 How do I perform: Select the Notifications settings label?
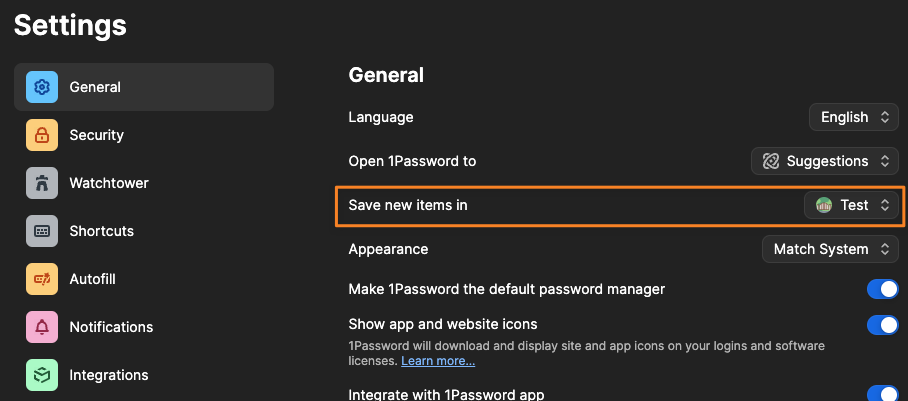[x=111, y=327]
